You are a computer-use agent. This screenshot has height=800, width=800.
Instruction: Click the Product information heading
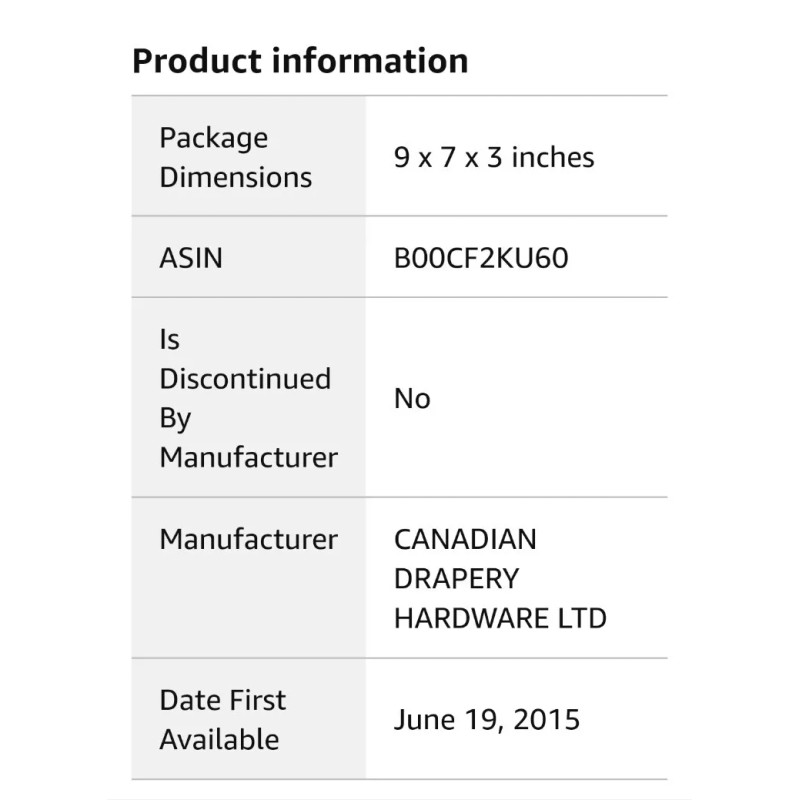point(300,61)
